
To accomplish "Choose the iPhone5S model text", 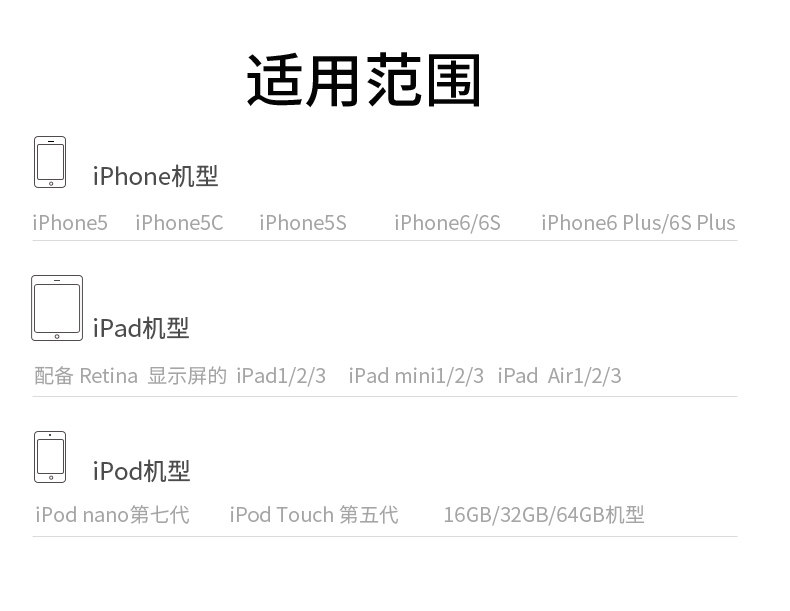I will point(303,223).
